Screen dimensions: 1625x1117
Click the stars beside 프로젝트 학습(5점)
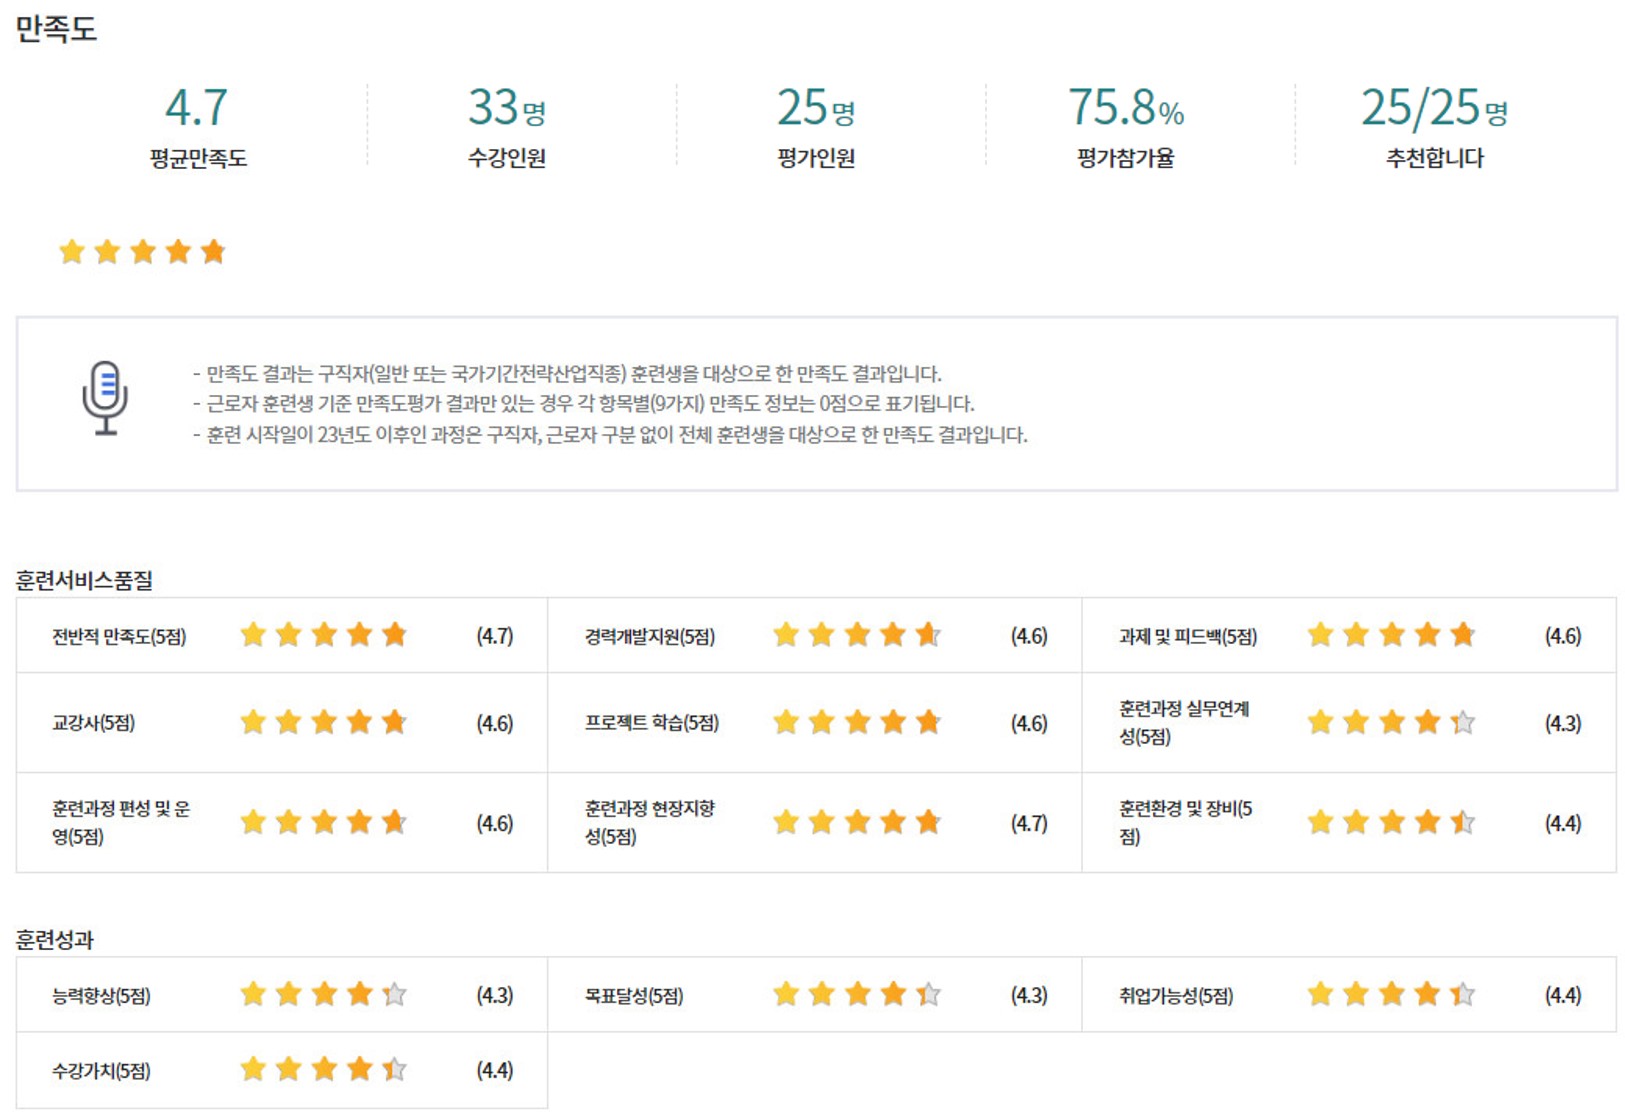point(857,722)
